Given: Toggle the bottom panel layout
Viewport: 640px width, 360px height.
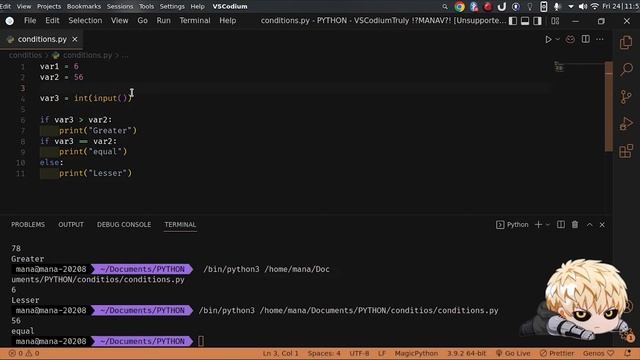Looking at the screenshot, I should [x=525, y=21].
